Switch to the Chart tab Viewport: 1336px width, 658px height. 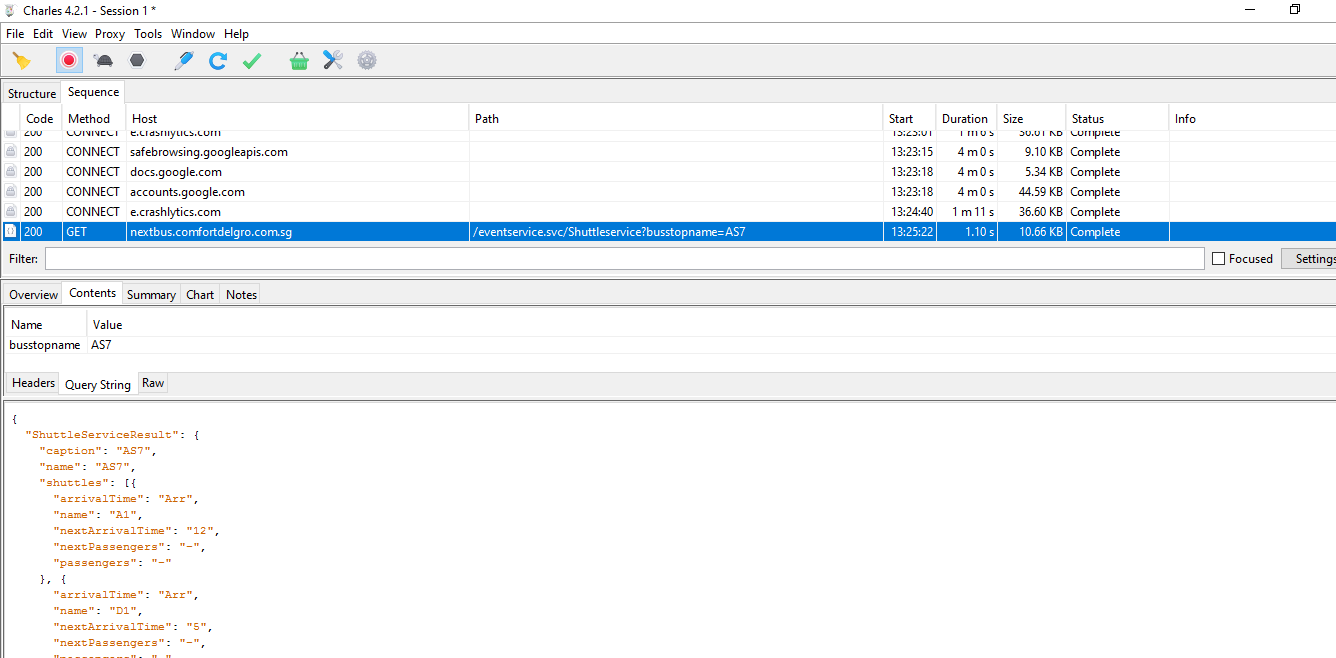coord(199,294)
